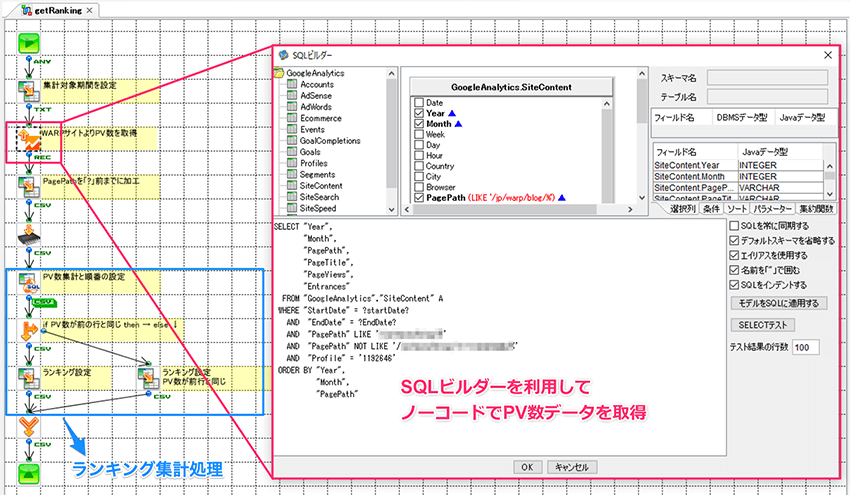Select the Goals table icon in tree
This screenshot has height=495, width=850.
click(292, 152)
